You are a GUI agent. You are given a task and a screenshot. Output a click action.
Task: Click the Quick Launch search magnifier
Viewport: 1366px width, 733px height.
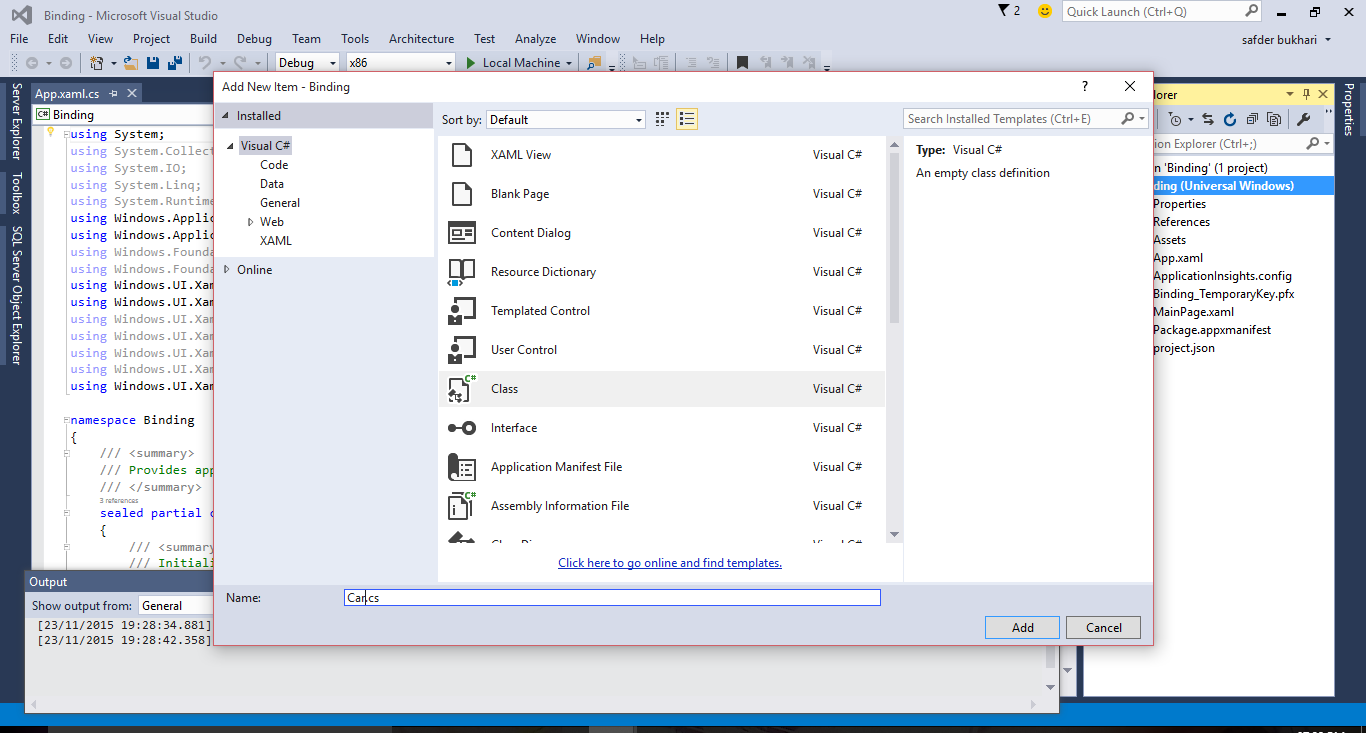[1252, 11]
